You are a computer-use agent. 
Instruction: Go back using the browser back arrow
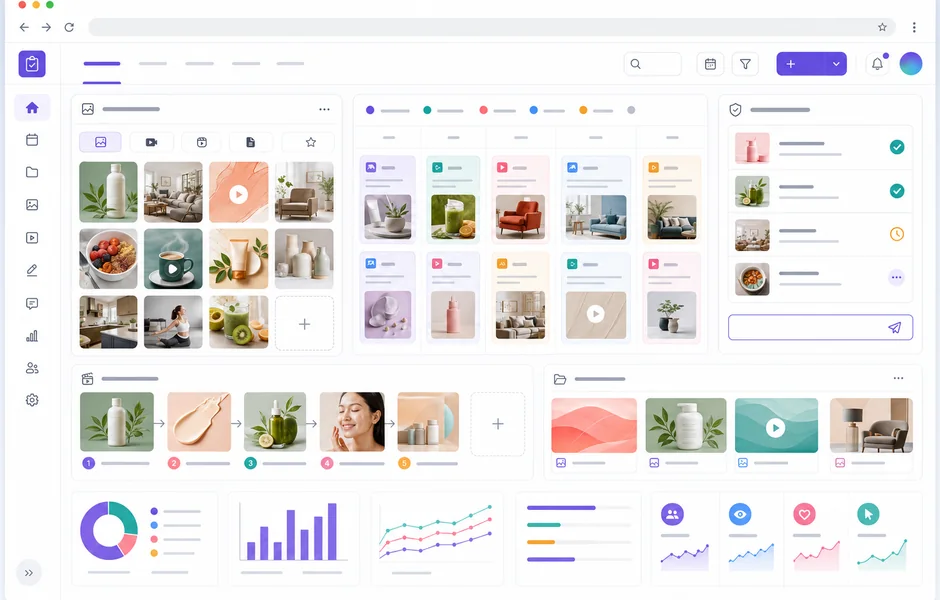[24, 27]
